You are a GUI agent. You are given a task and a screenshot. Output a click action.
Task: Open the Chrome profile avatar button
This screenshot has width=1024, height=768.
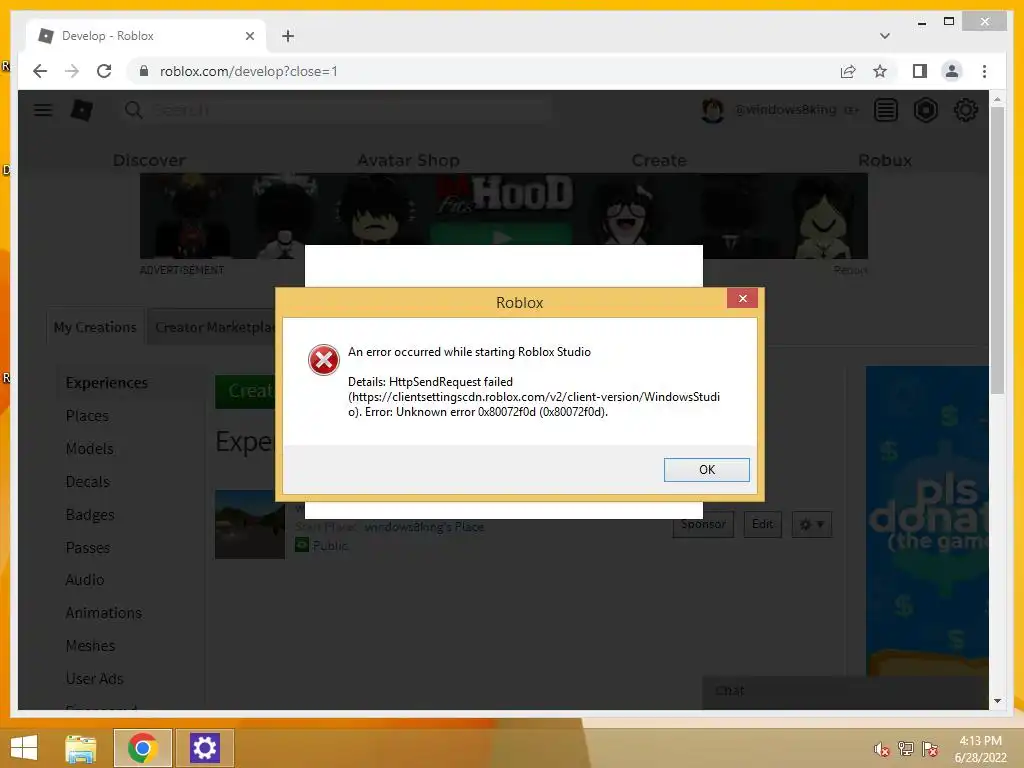click(x=952, y=71)
